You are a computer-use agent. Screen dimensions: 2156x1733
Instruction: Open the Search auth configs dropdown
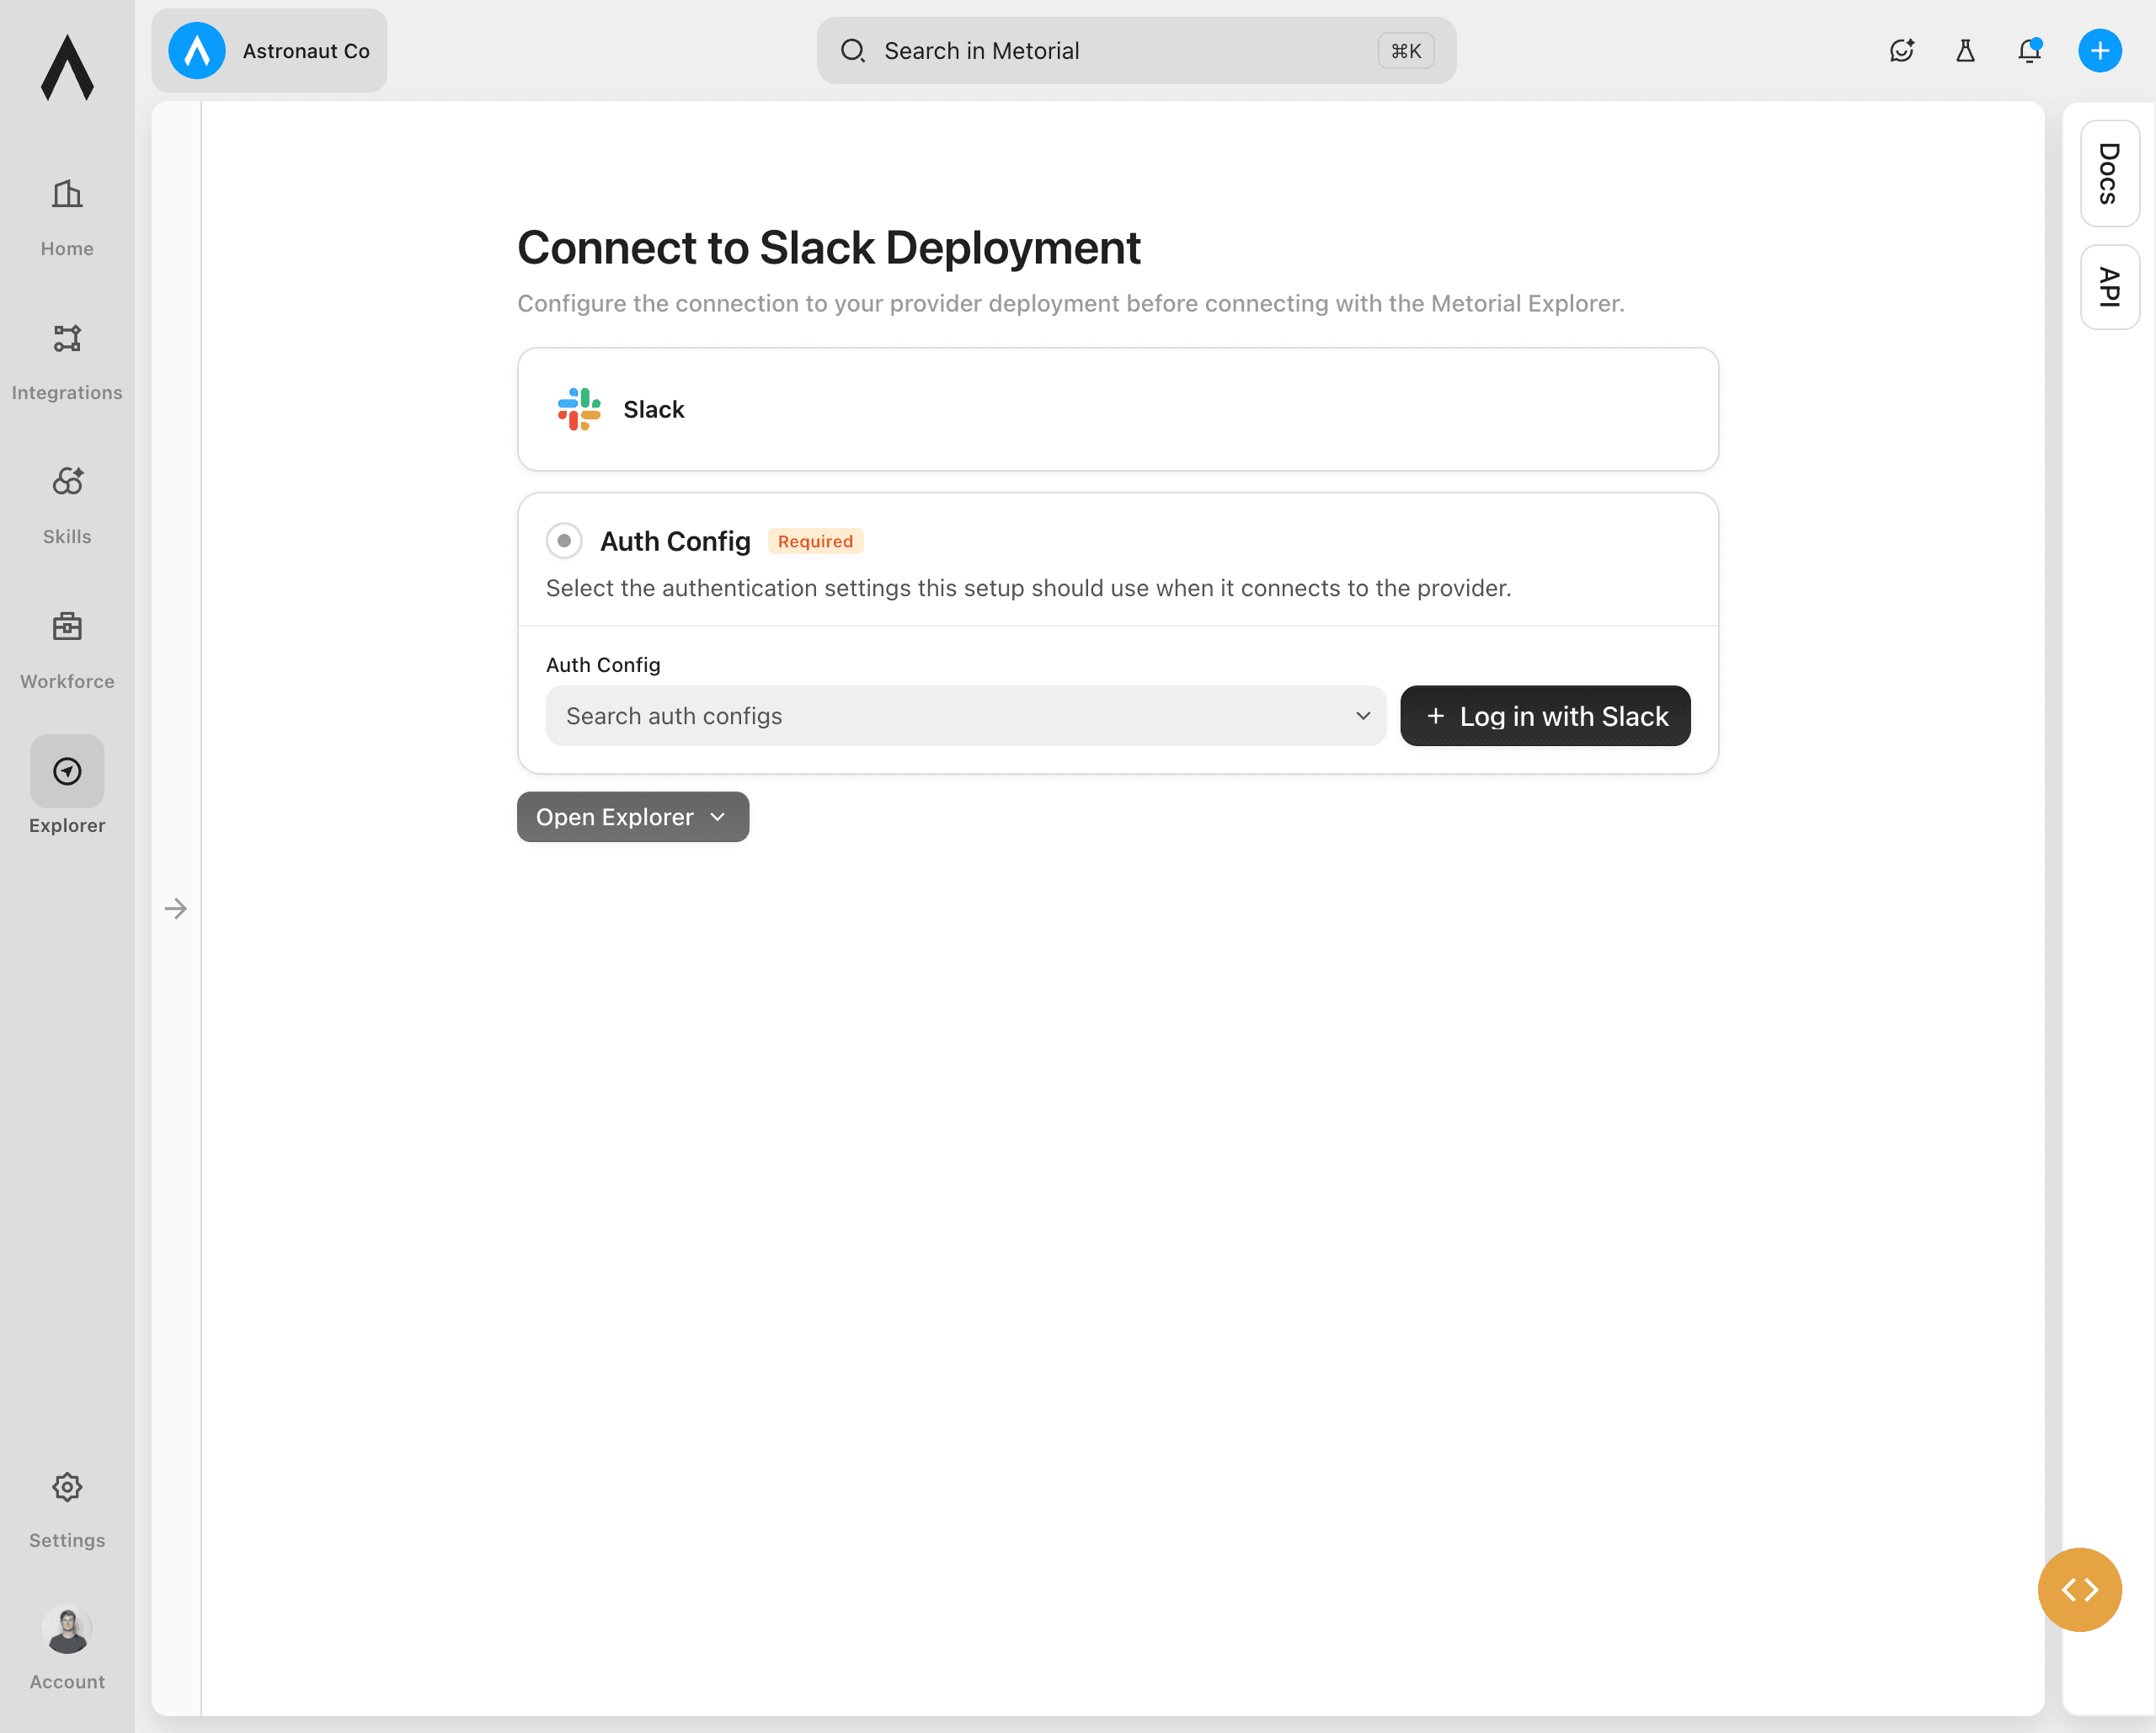(x=965, y=716)
